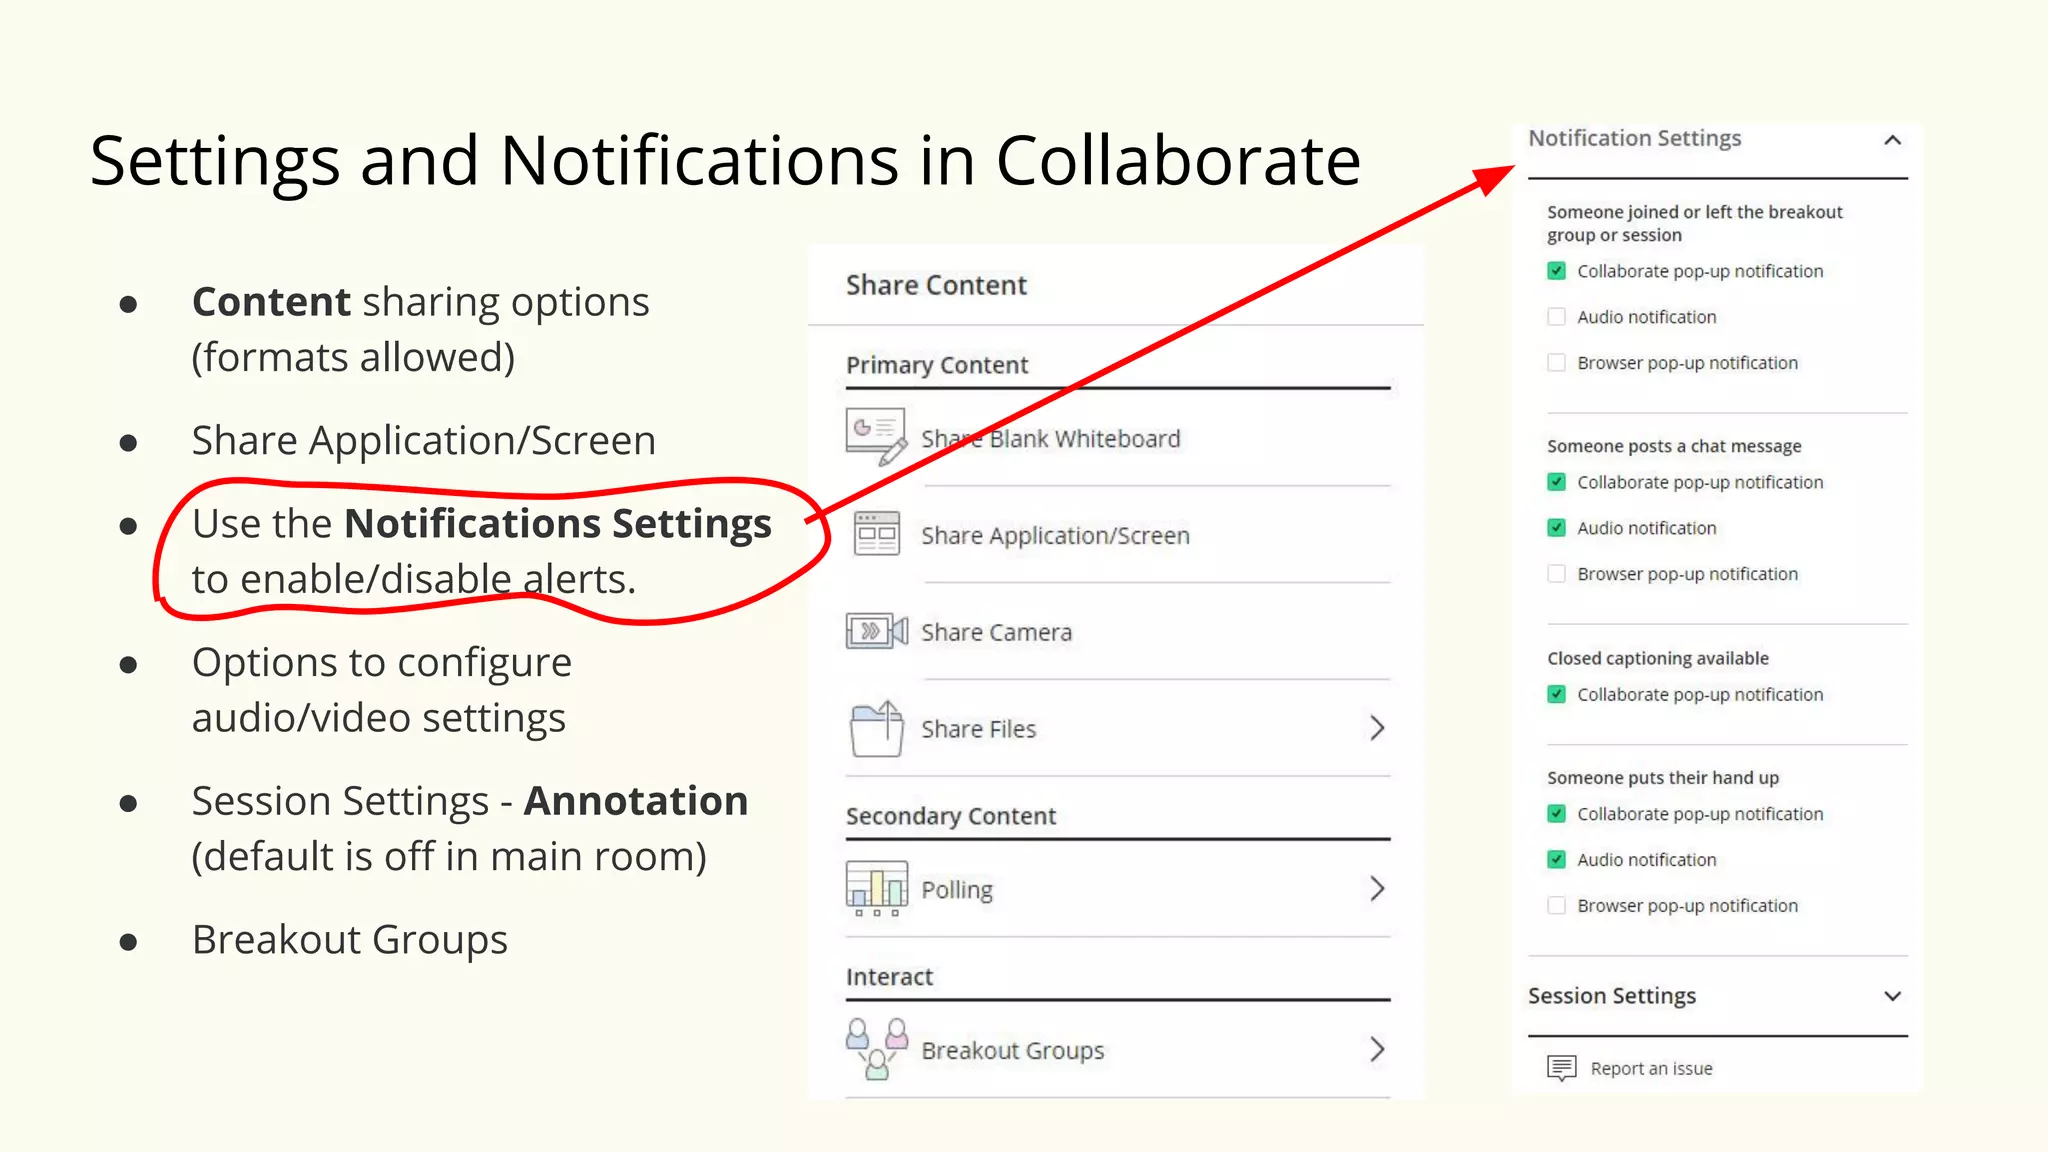Disable Audio notification under Someone posts a chat message
The width and height of the screenshot is (2048, 1152).
click(1556, 528)
